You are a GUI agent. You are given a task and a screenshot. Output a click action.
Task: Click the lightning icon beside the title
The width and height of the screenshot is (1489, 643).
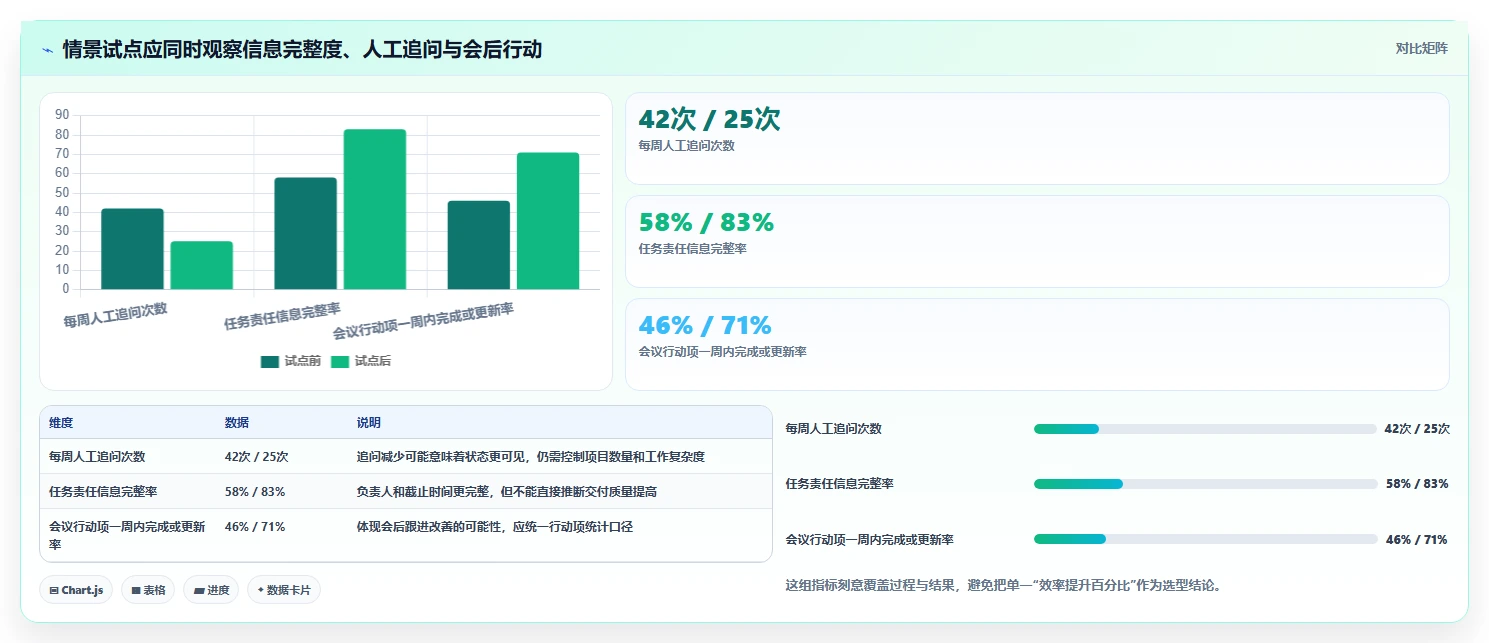47,50
